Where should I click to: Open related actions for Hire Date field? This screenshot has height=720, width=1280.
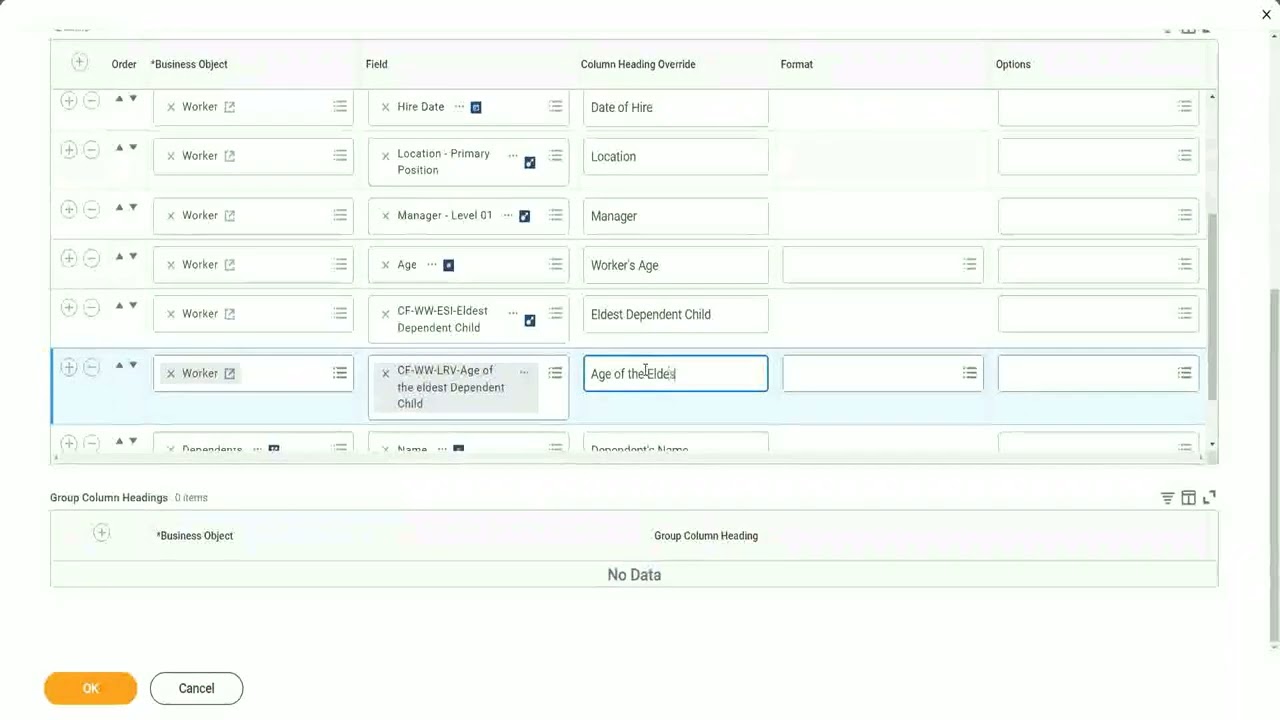459,107
